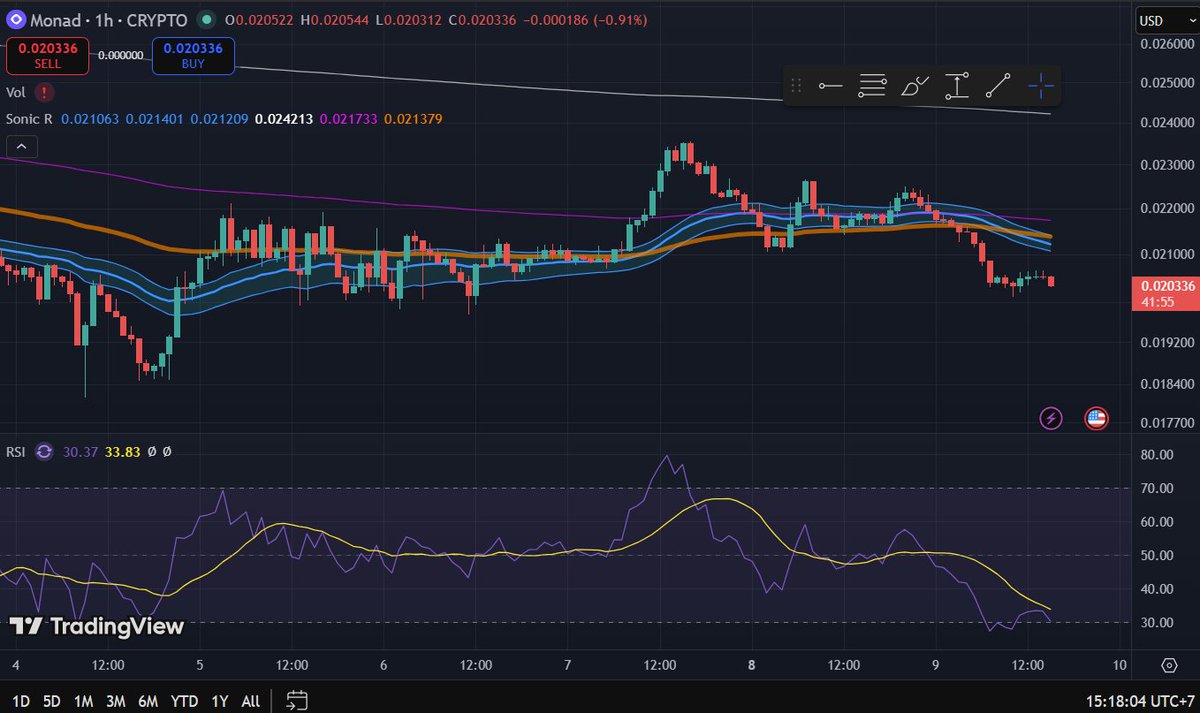Image resolution: width=1200 pixels, height=713 pixels.
Task: Click the date label 7 on time axis
Action: pos(567,666)
